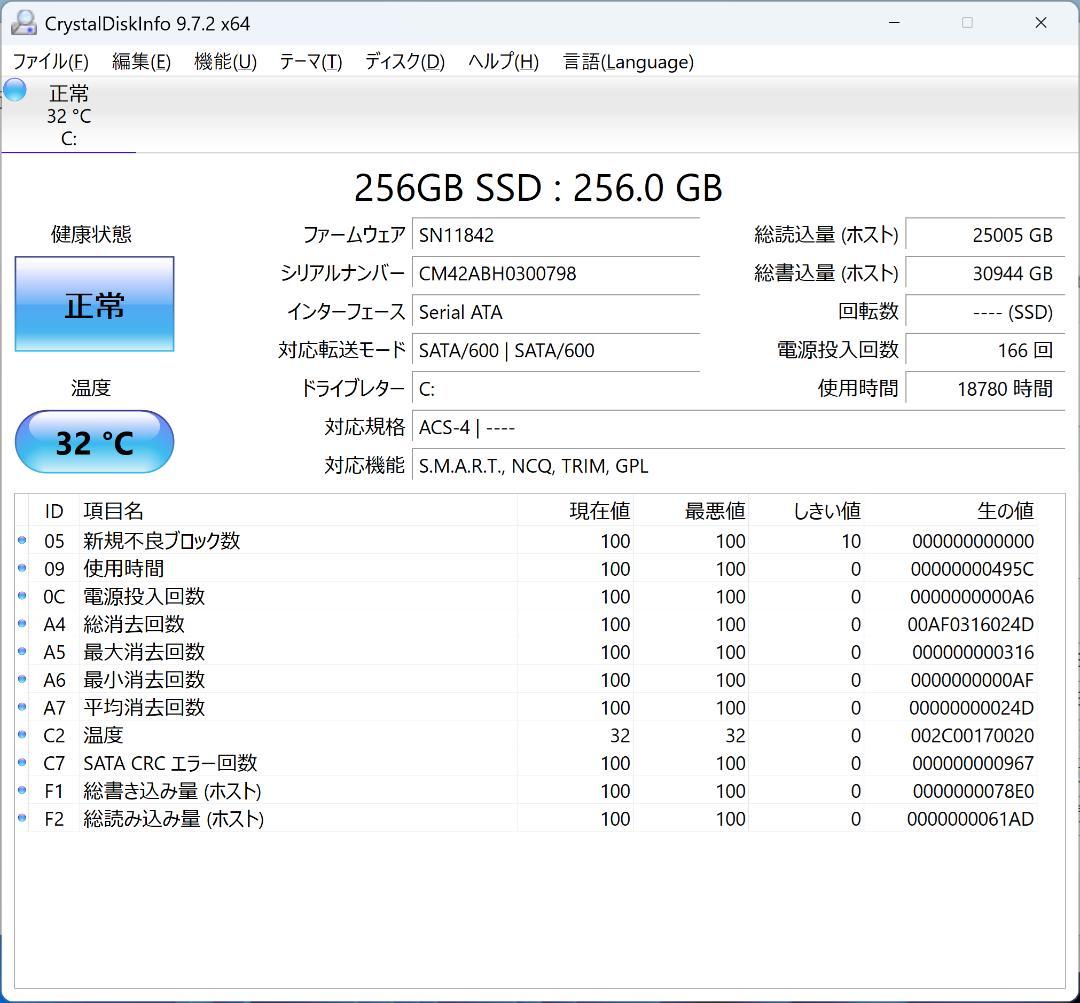
Task: Click the 32 °C temperature display button
Action: click(94, 441)
